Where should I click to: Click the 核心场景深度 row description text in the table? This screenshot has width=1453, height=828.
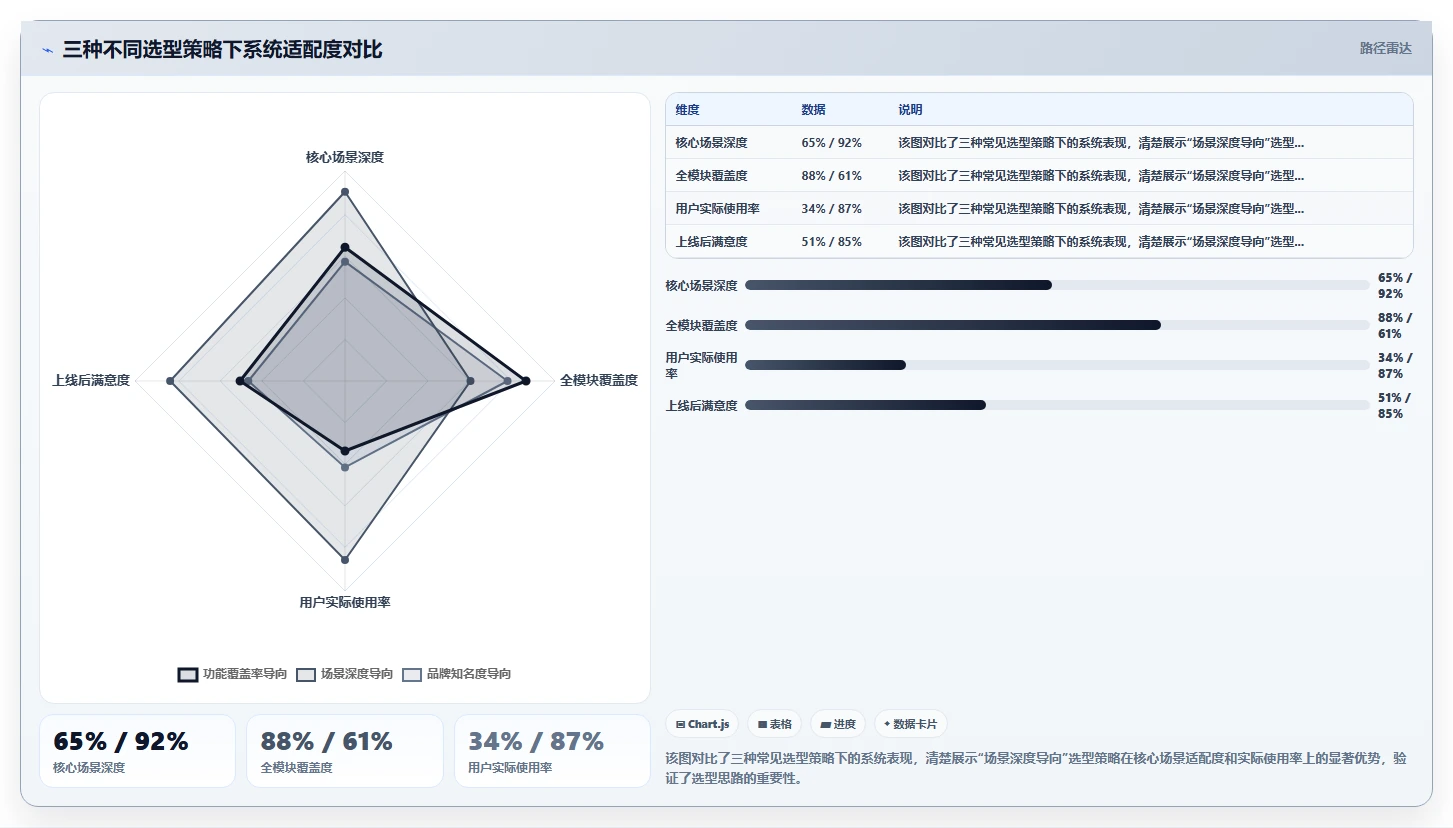point(1101,143)
